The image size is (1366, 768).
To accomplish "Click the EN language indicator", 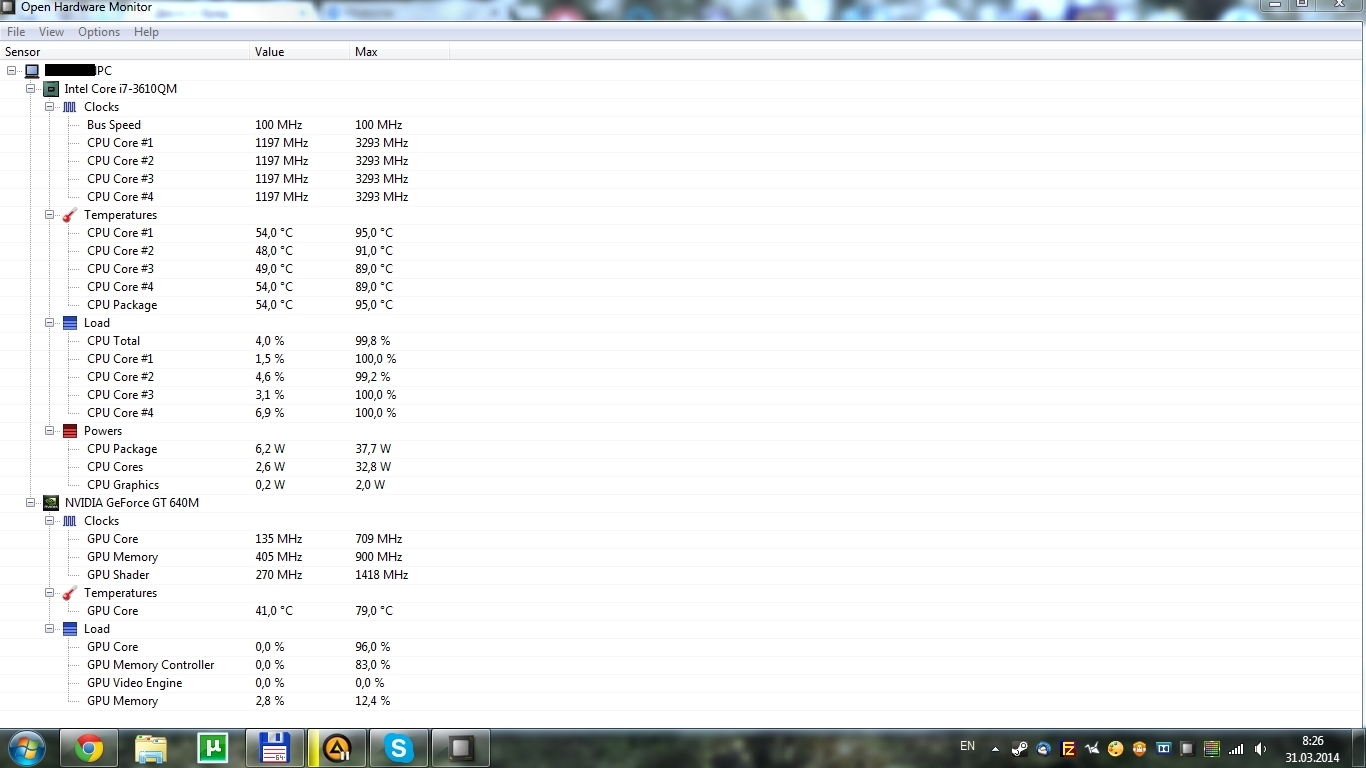I will [967, 746].
